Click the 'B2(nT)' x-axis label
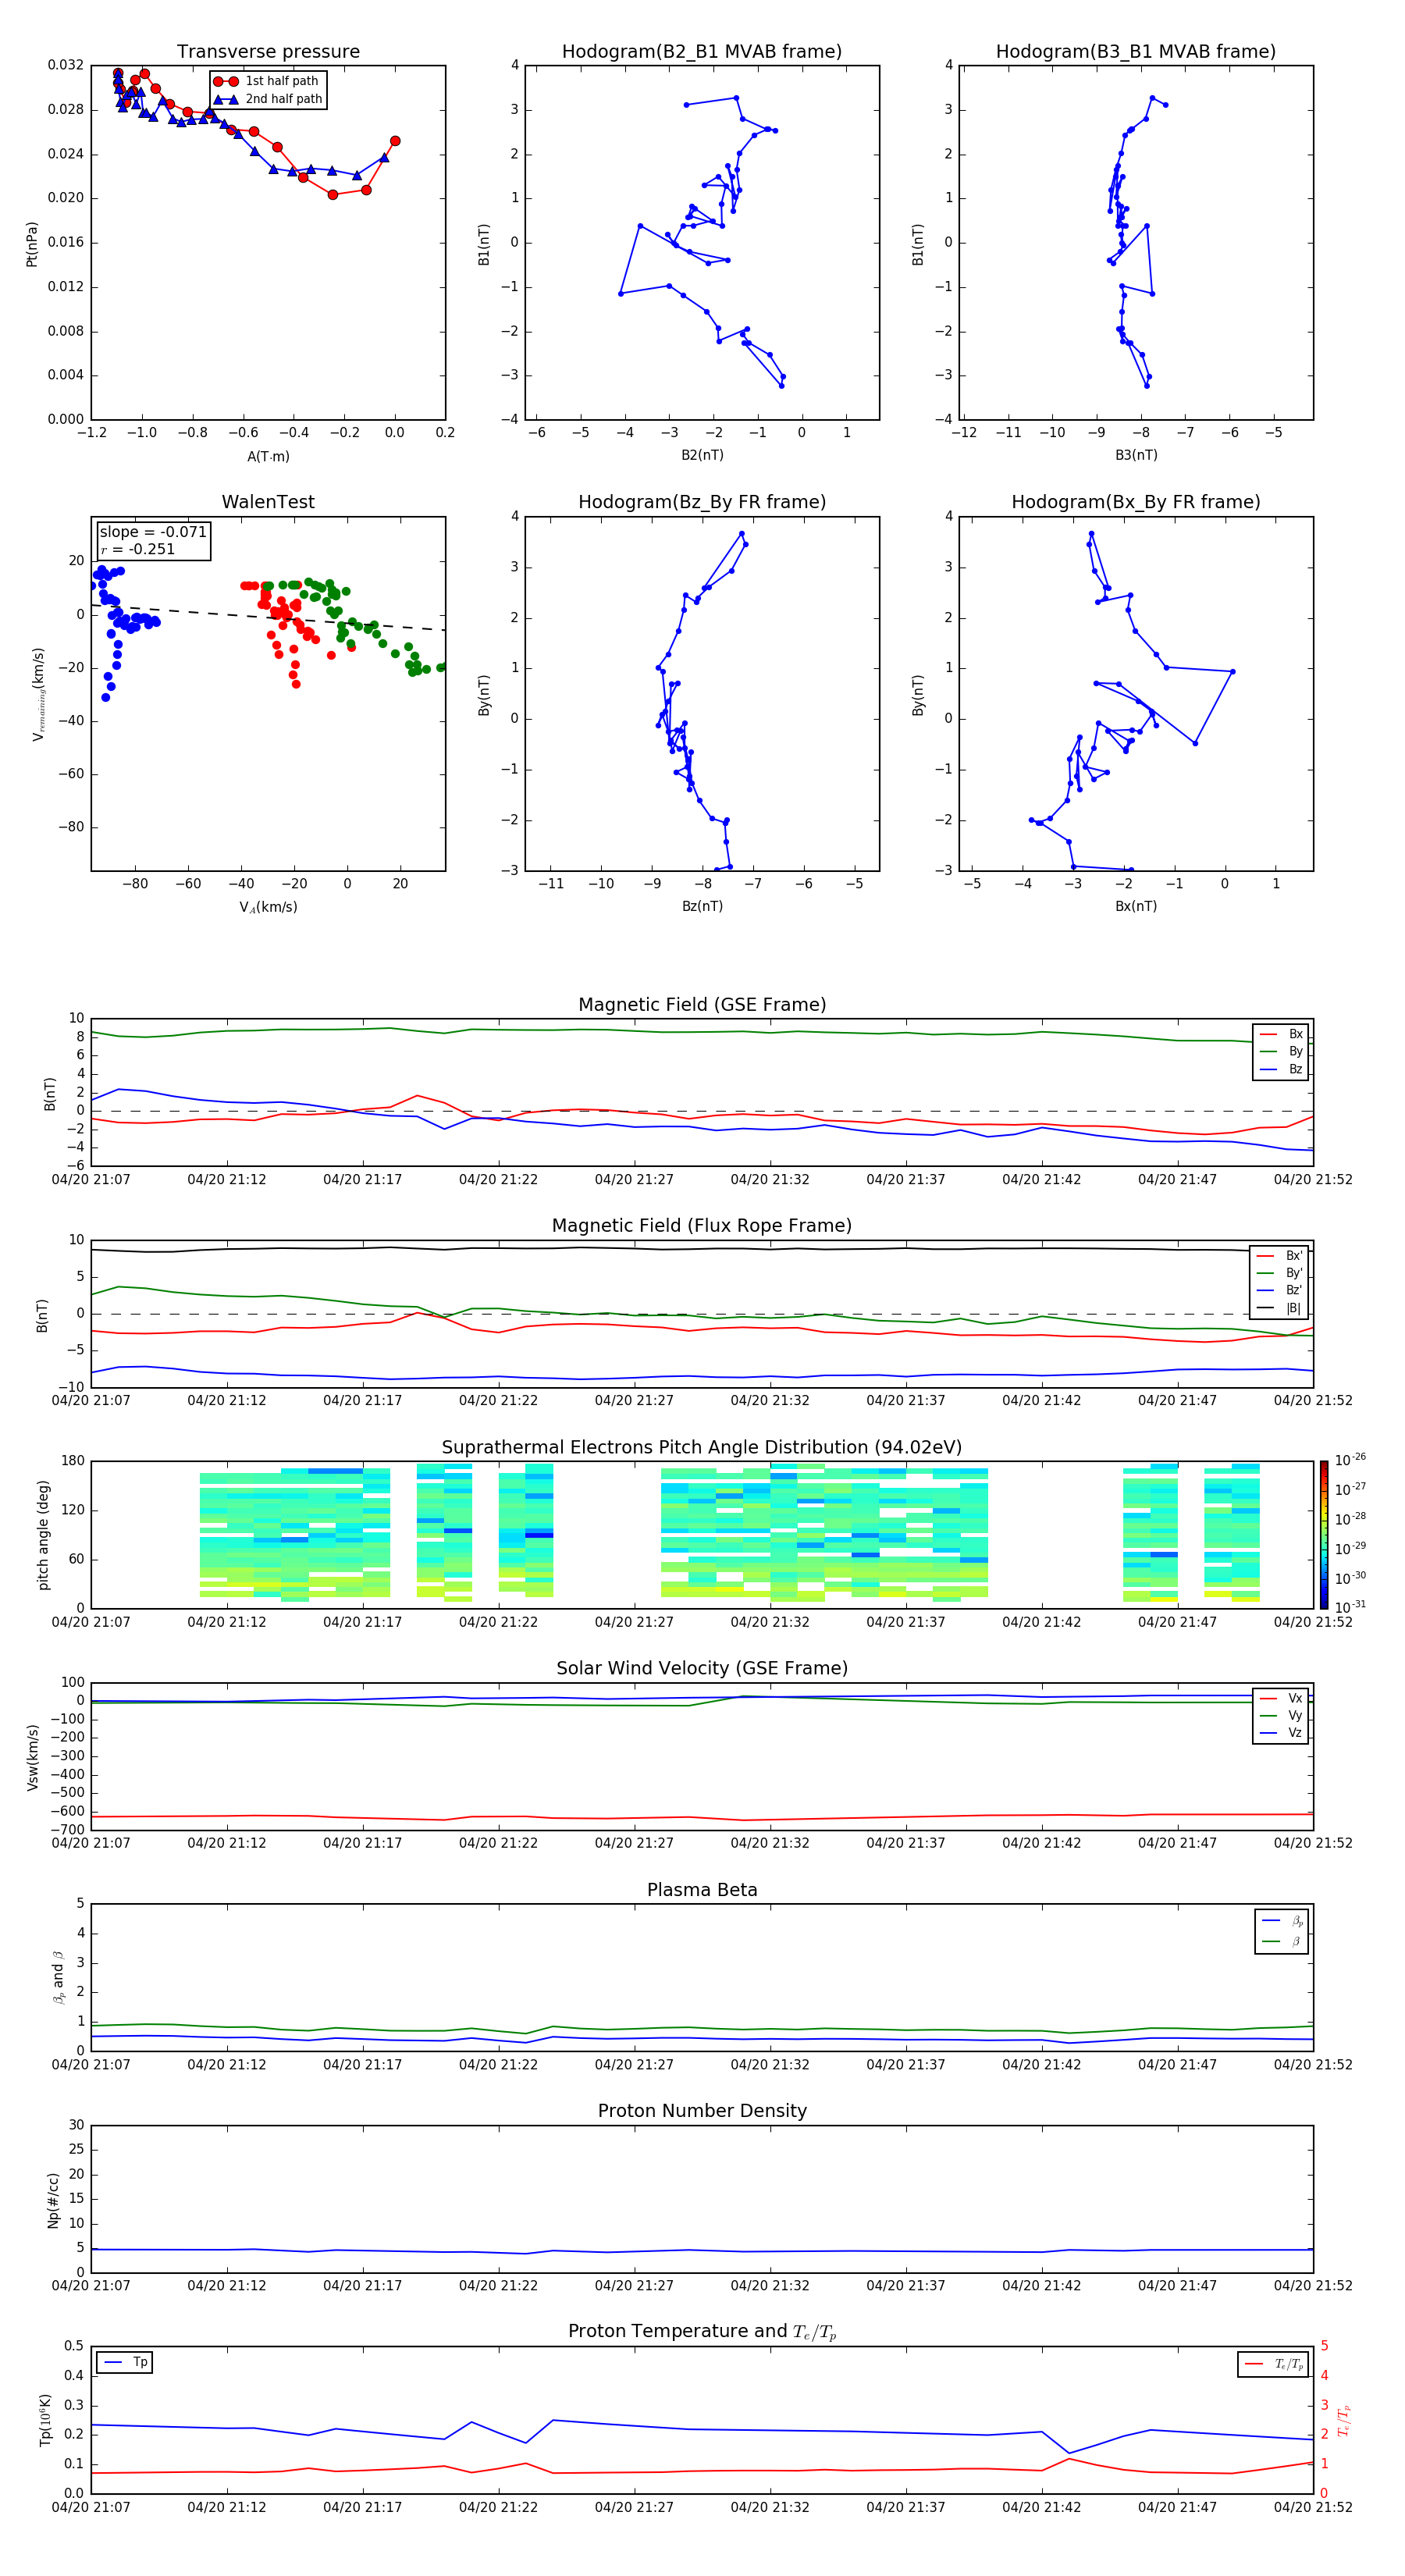The height and width of the screenshot is (2576, 1405). pos(702,455)
